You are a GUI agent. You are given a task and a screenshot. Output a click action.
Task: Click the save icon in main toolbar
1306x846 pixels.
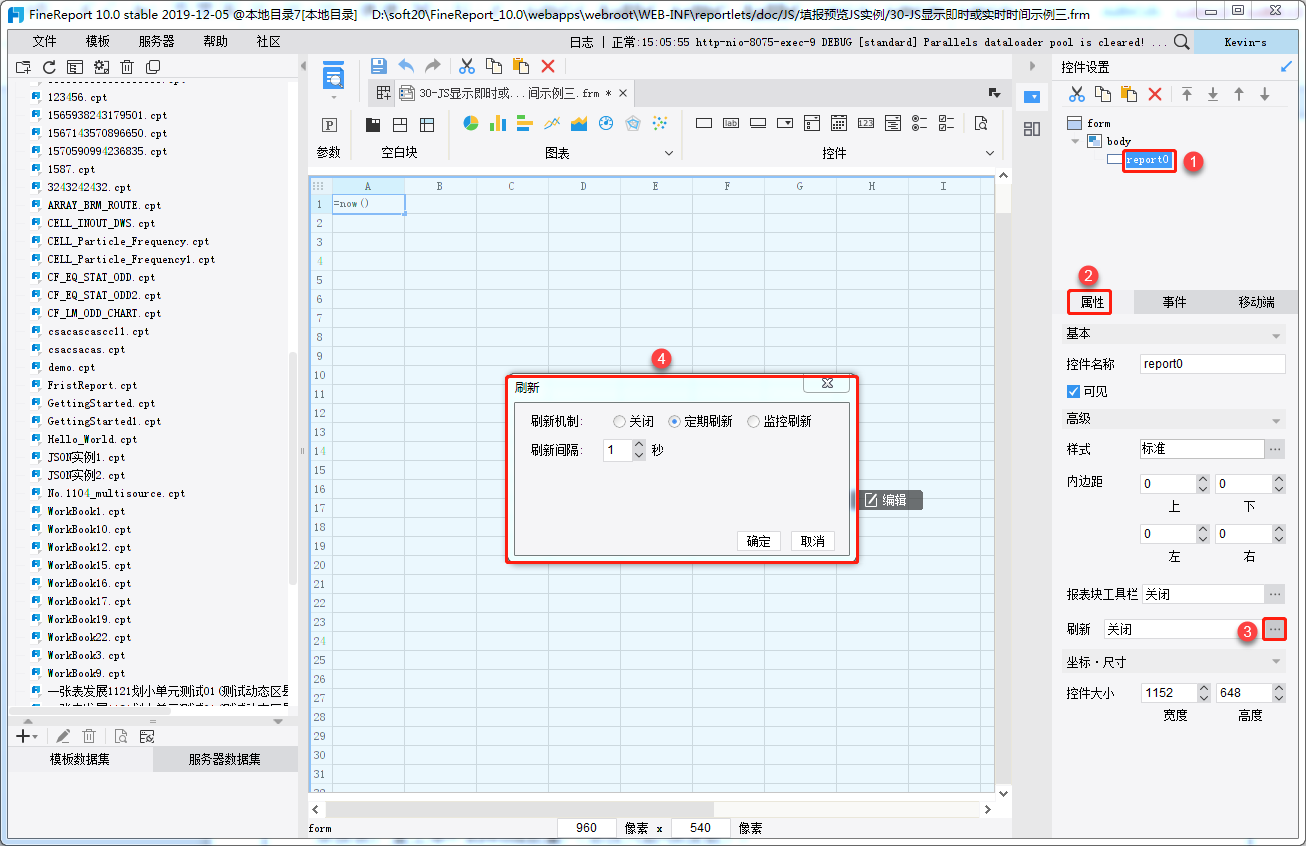(x=379, y=66)
